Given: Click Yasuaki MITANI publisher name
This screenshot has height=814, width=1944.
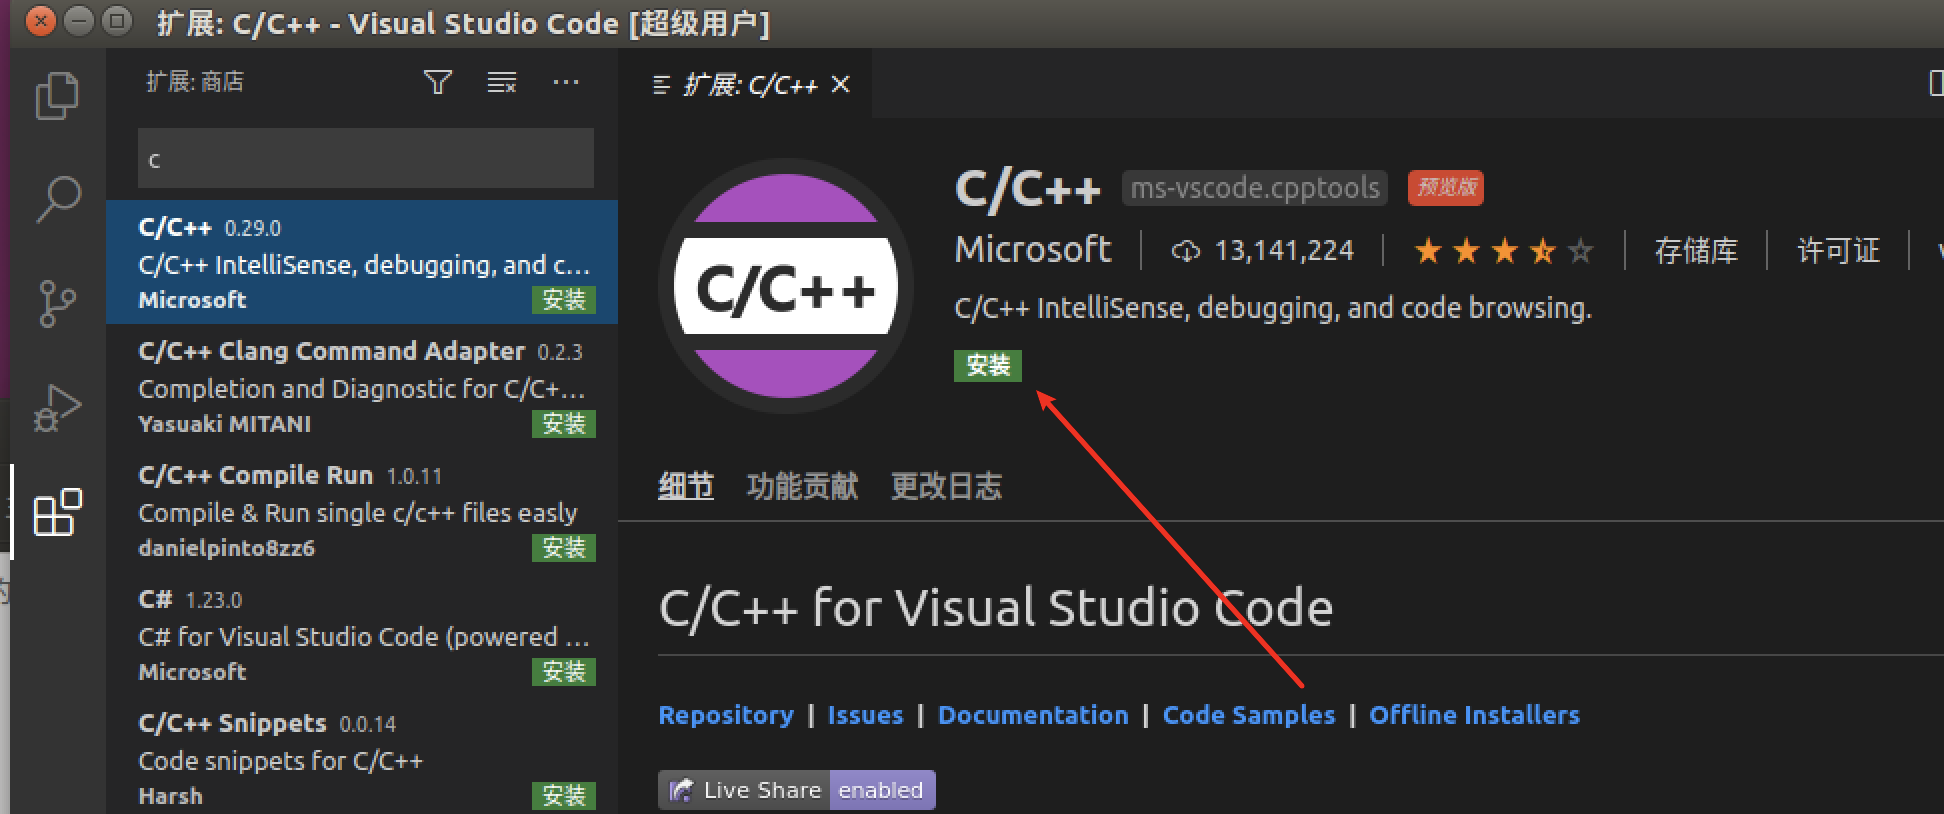Looking at the screenshot, I should pos(225,424).
